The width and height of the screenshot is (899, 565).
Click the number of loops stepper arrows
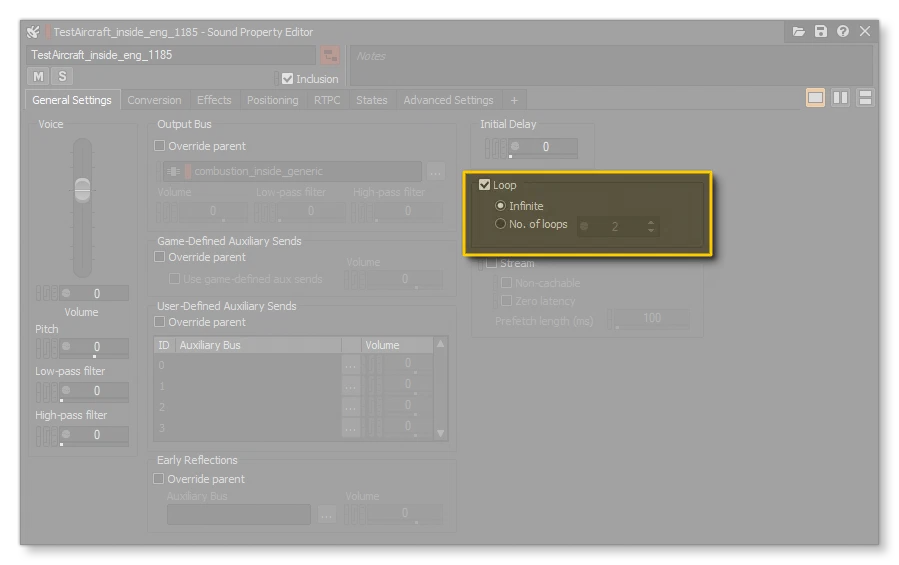tap(651, 226)
